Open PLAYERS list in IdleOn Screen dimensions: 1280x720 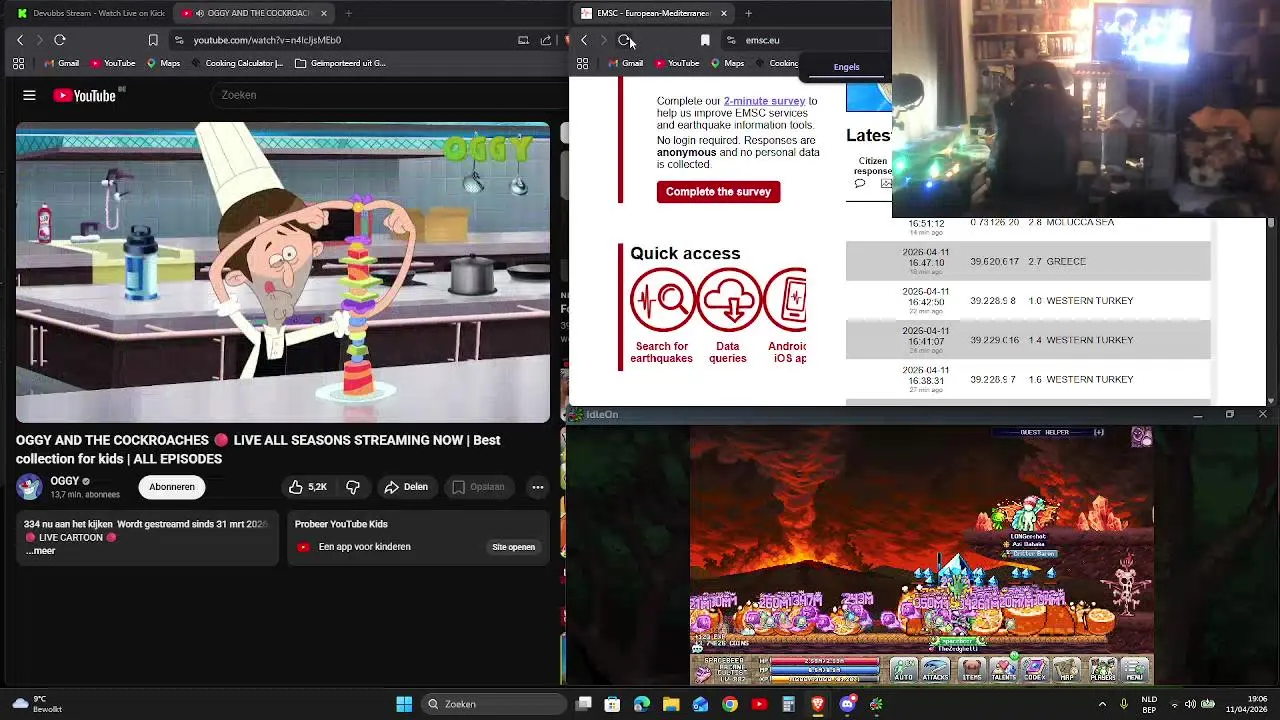tap(1102, 670)
